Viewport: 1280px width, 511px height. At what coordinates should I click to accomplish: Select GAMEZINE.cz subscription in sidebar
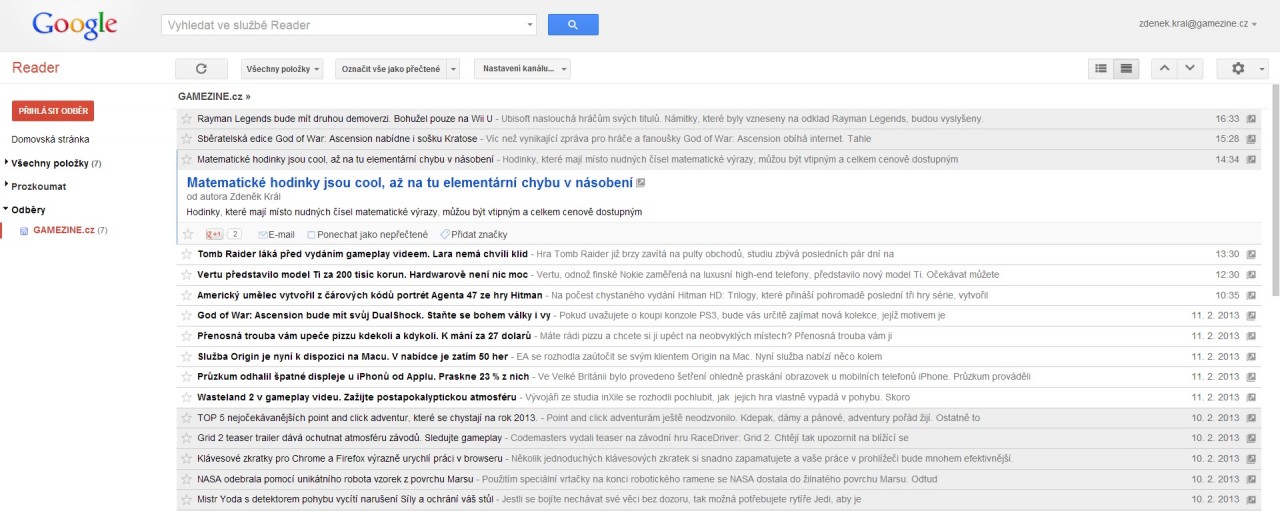click(63, 230)
